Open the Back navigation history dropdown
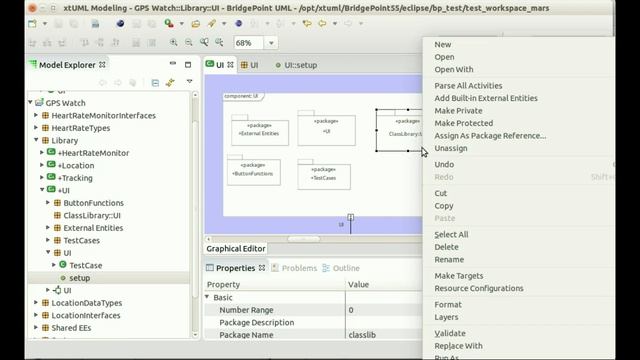Image resolution: width=640 pixels, height=360 pixels. click(x=335, y=24)
